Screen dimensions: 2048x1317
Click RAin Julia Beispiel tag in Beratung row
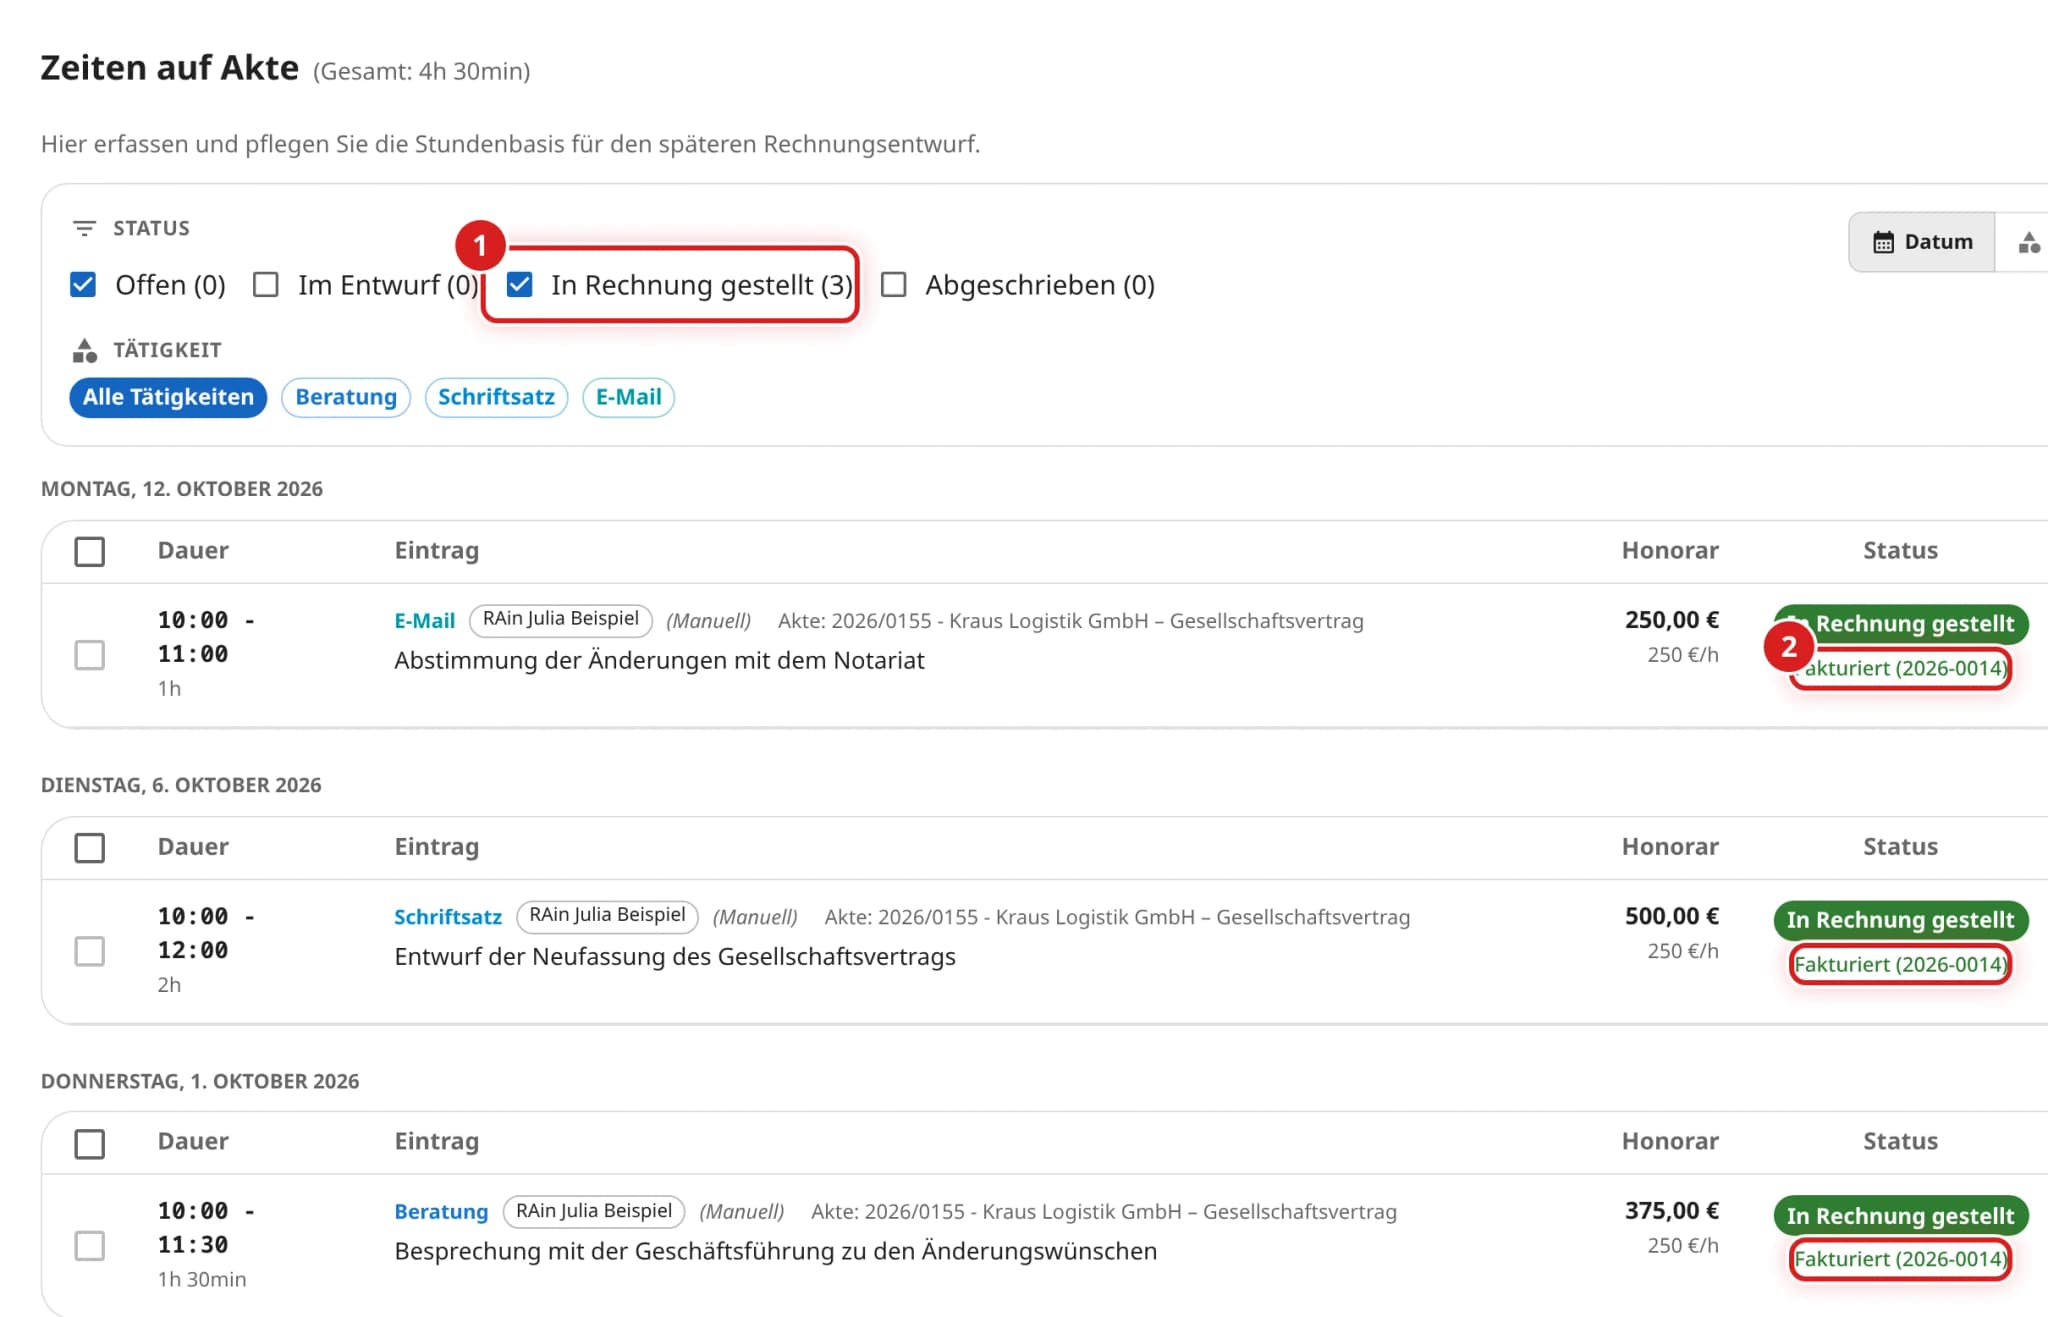[x=594, y=1211]
